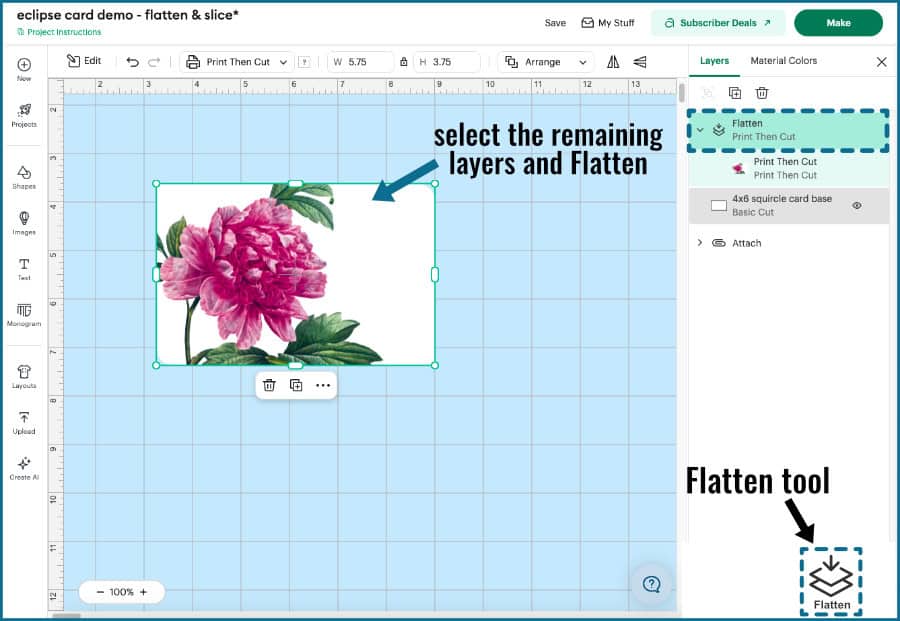Open the canvas more options menu
The height and width of the screenshot is (621, 900).
tap(323, 385)
